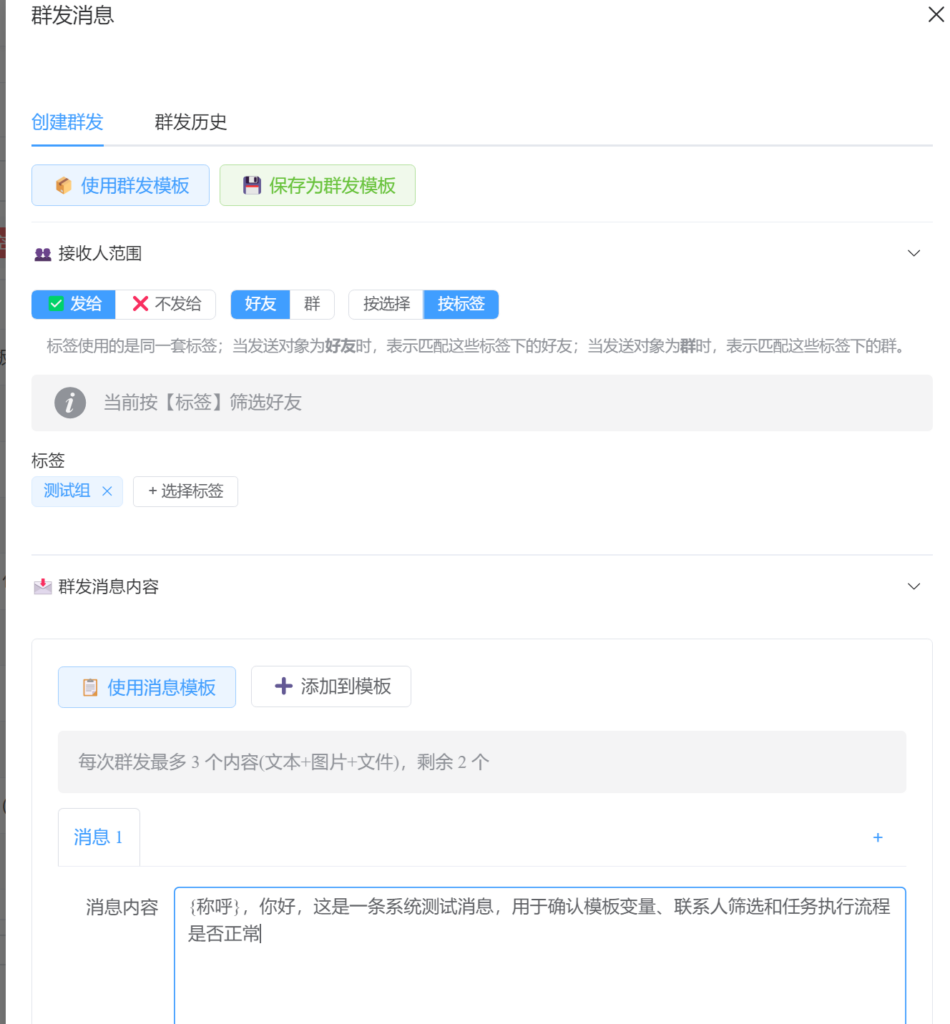Select the 按标签 filter mode
950x1024 pixels.
pyautogui.click(x=461, y=304)
